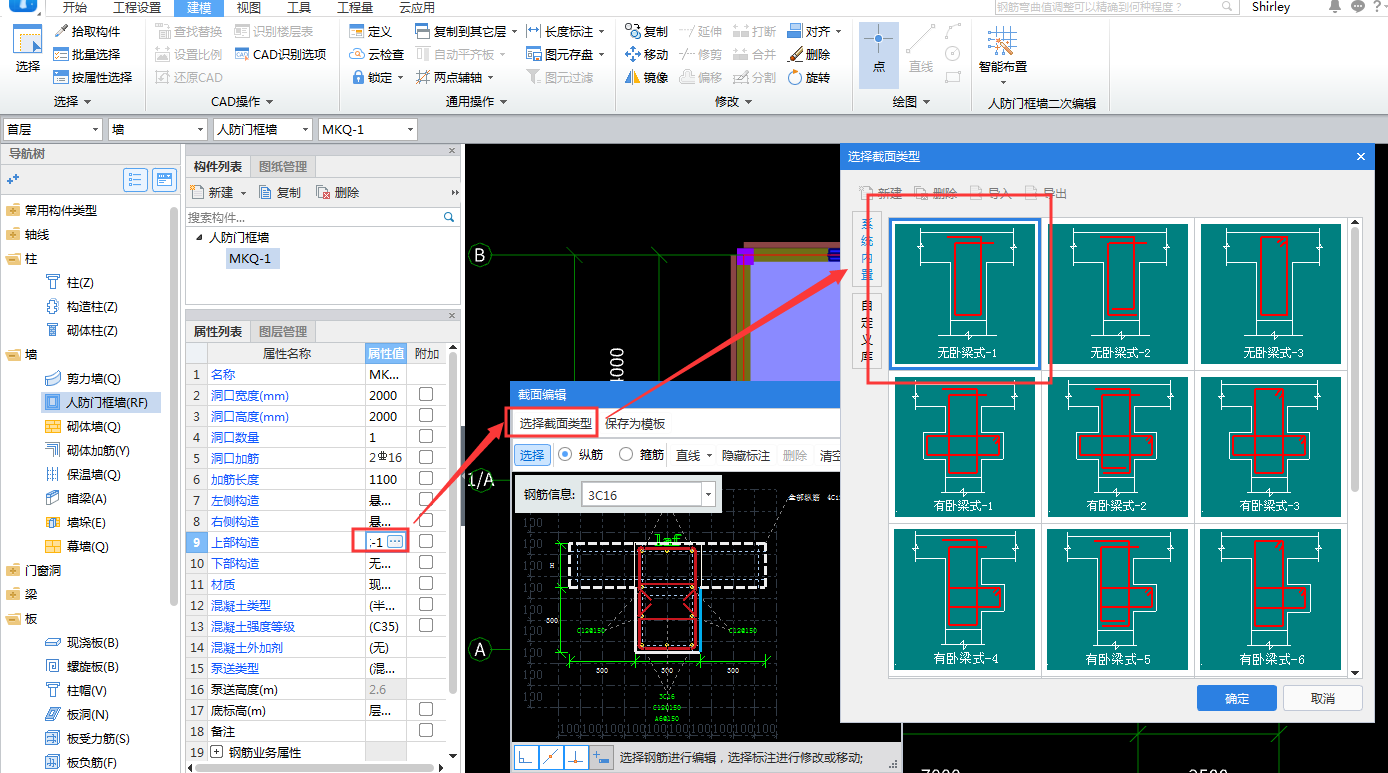The width and height of the screenshot is (1388, 773).
Task: Click the notification bell icon
Action: pyautogui.click(x=1336, y=7)
